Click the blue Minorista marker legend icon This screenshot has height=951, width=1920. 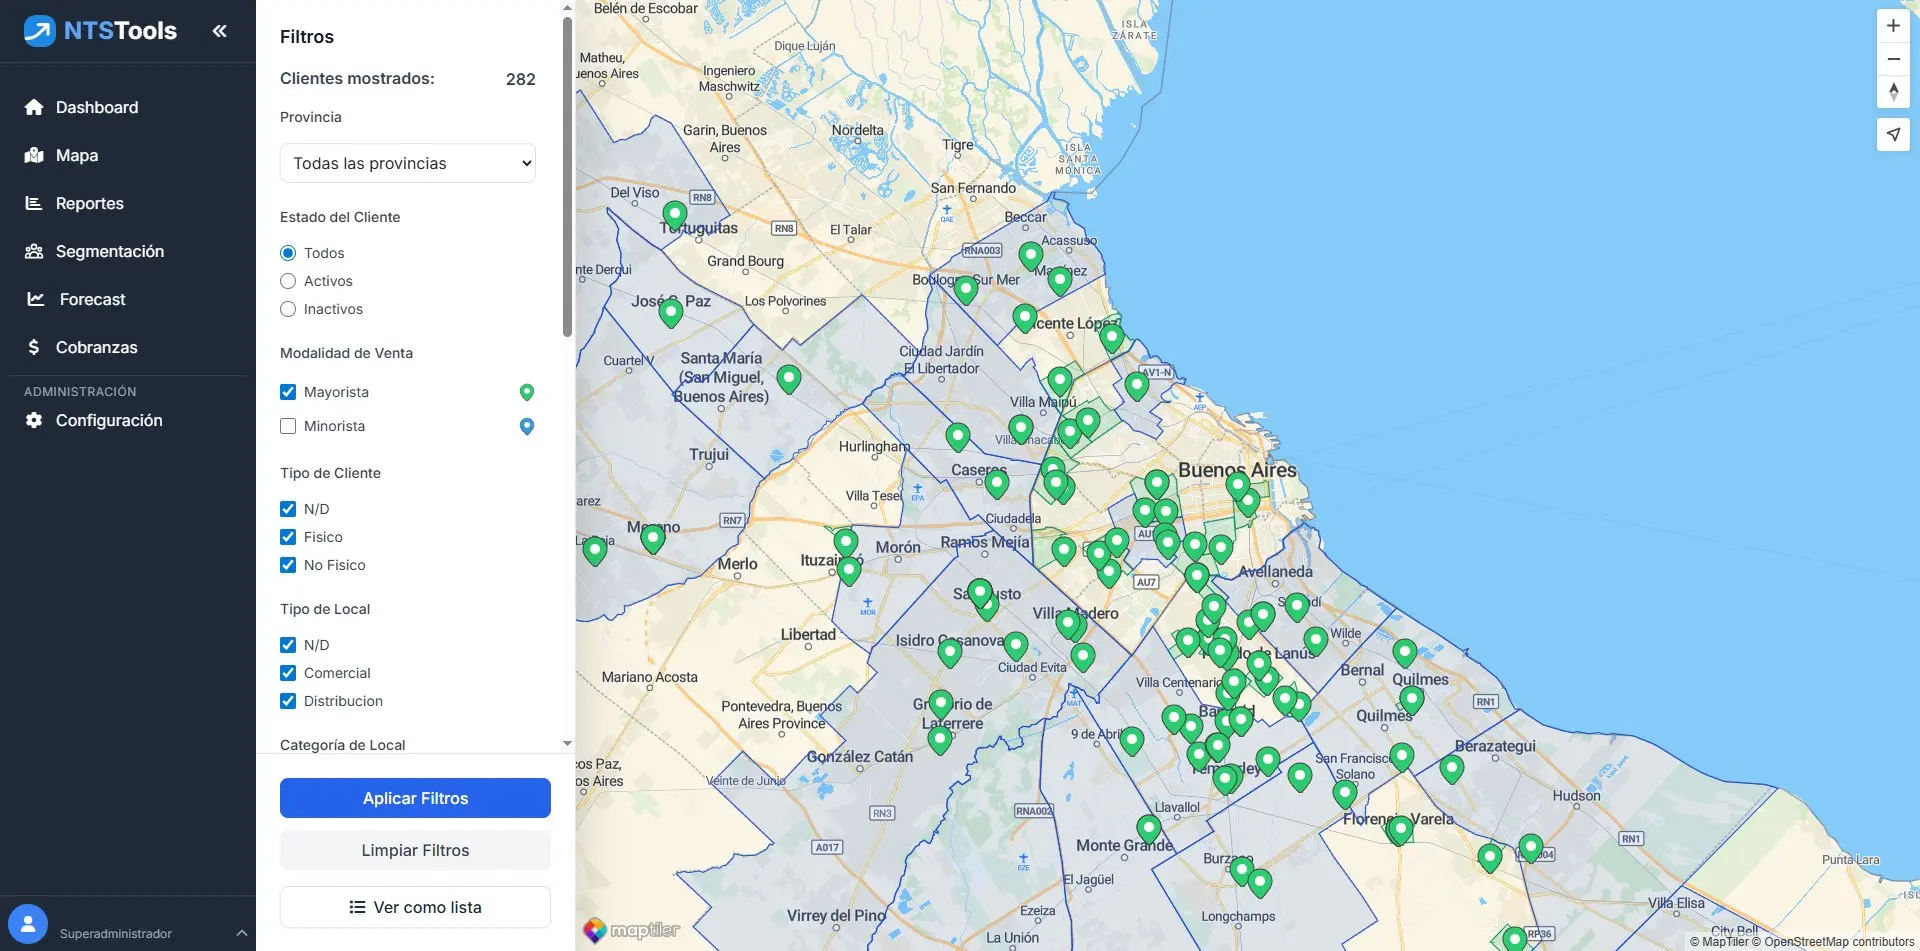[x=527, y=426]
